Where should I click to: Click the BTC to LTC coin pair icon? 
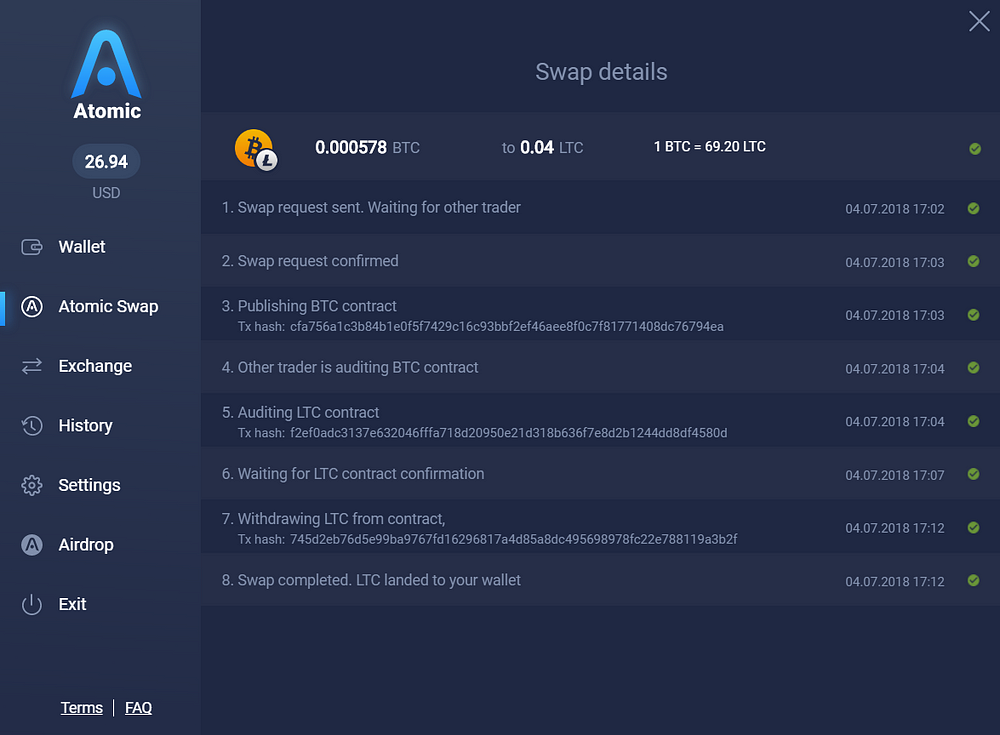coord(256,150)
